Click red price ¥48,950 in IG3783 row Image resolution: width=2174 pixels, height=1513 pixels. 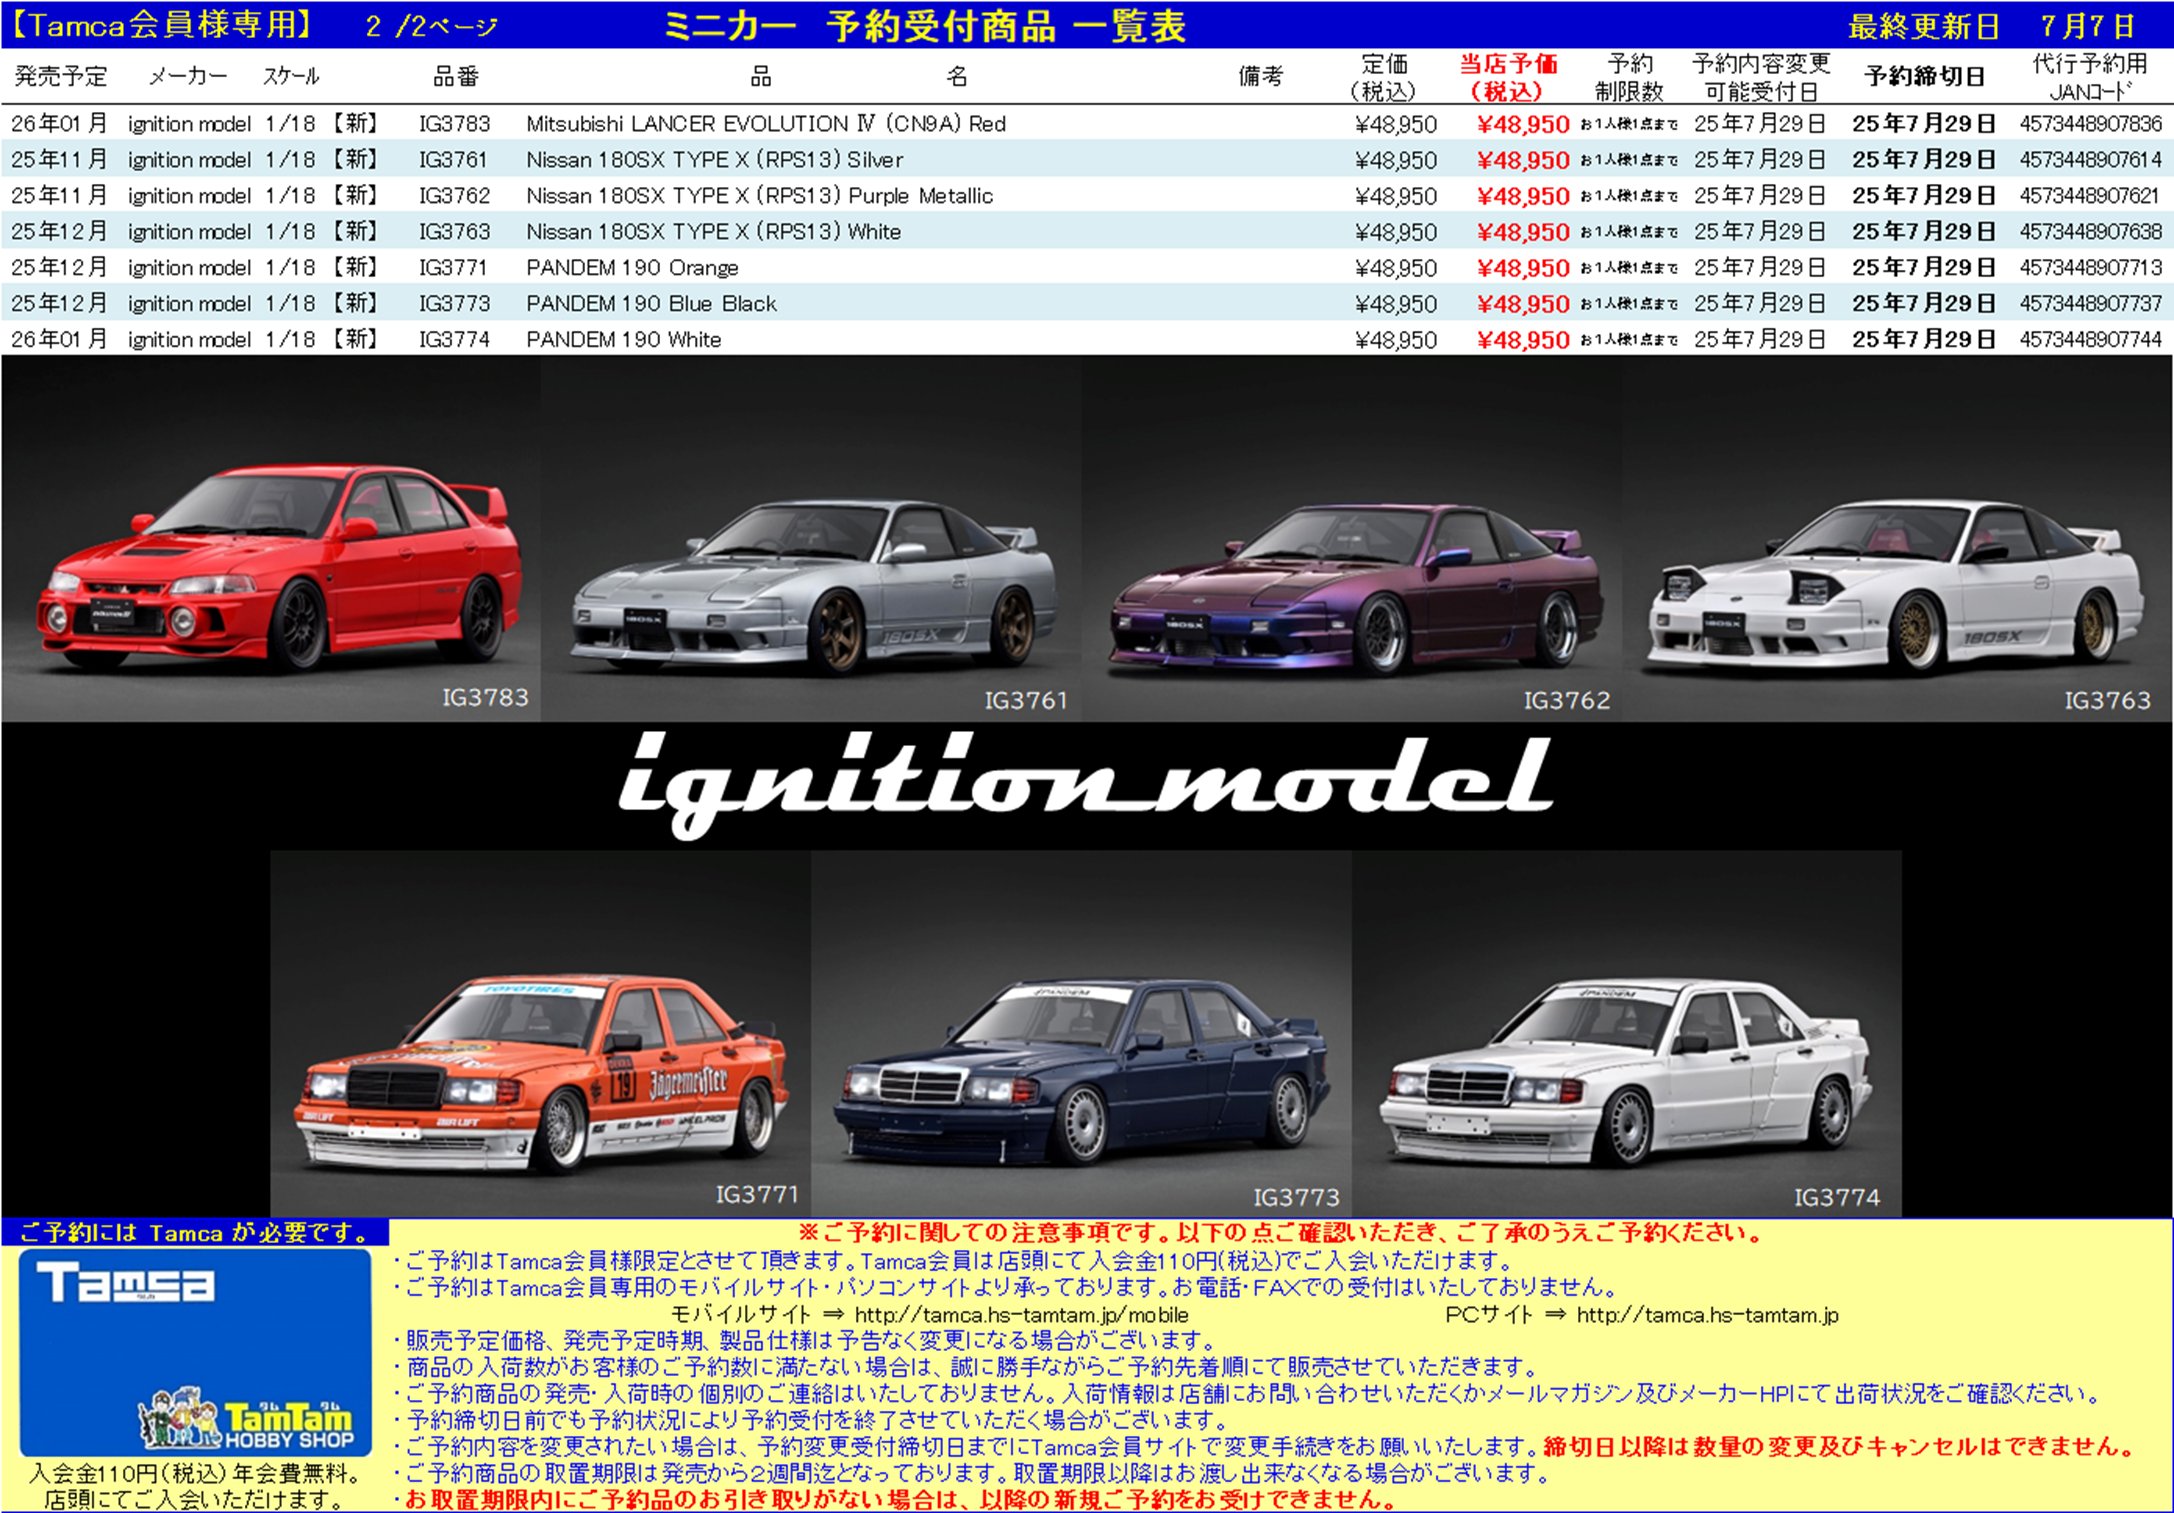[1523, 124]
